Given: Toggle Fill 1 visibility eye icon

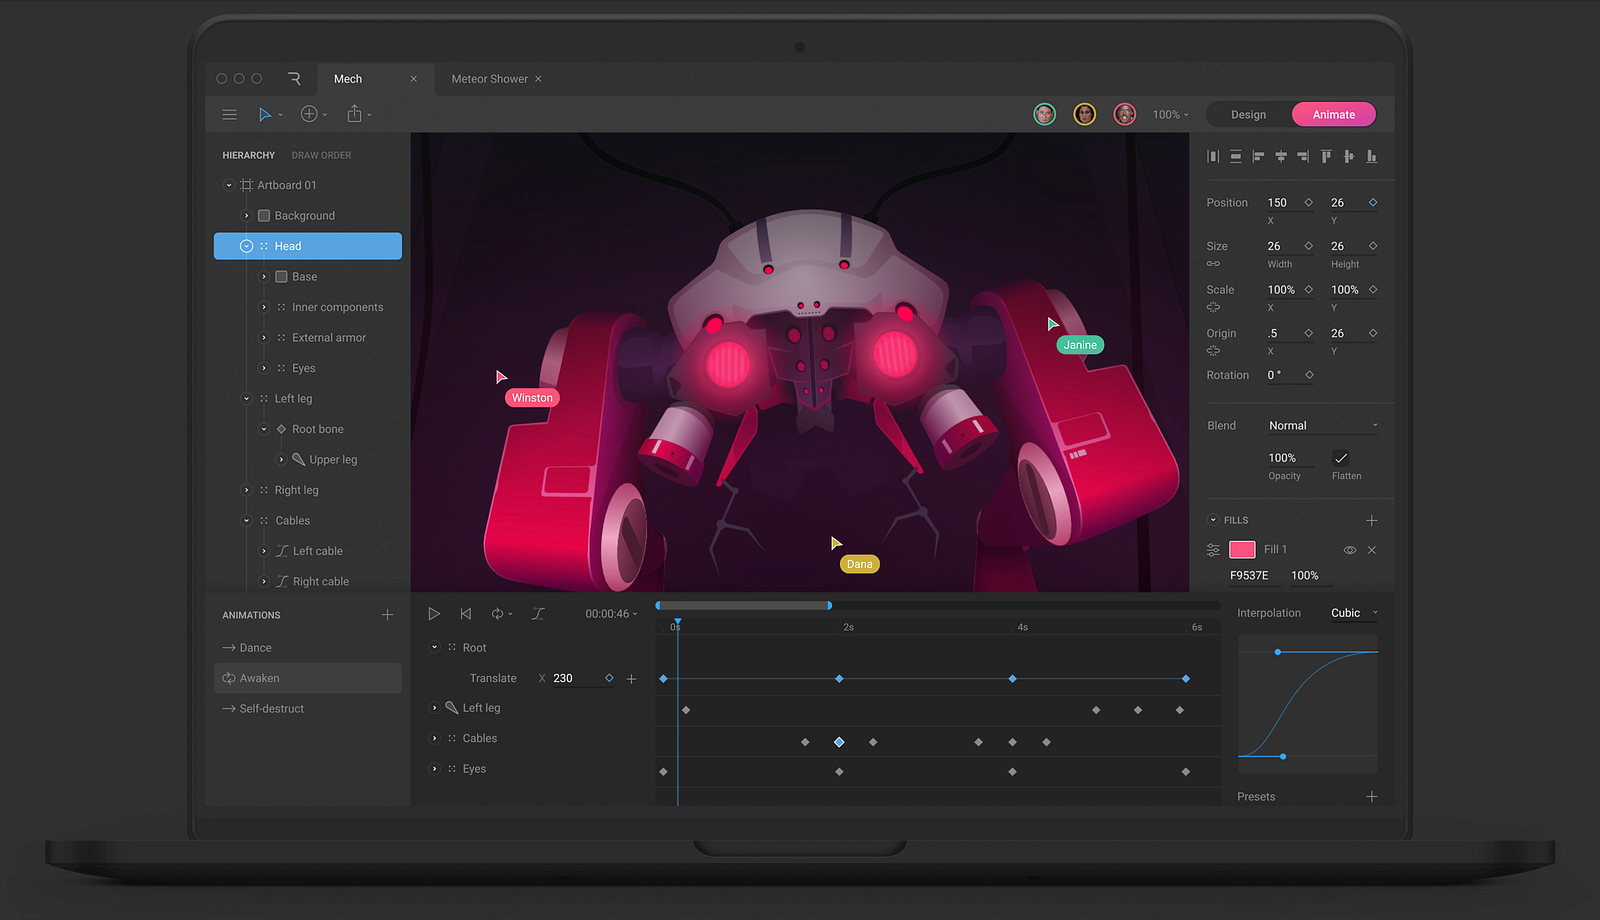Looking at the screenshot, I should point(1349,550).
